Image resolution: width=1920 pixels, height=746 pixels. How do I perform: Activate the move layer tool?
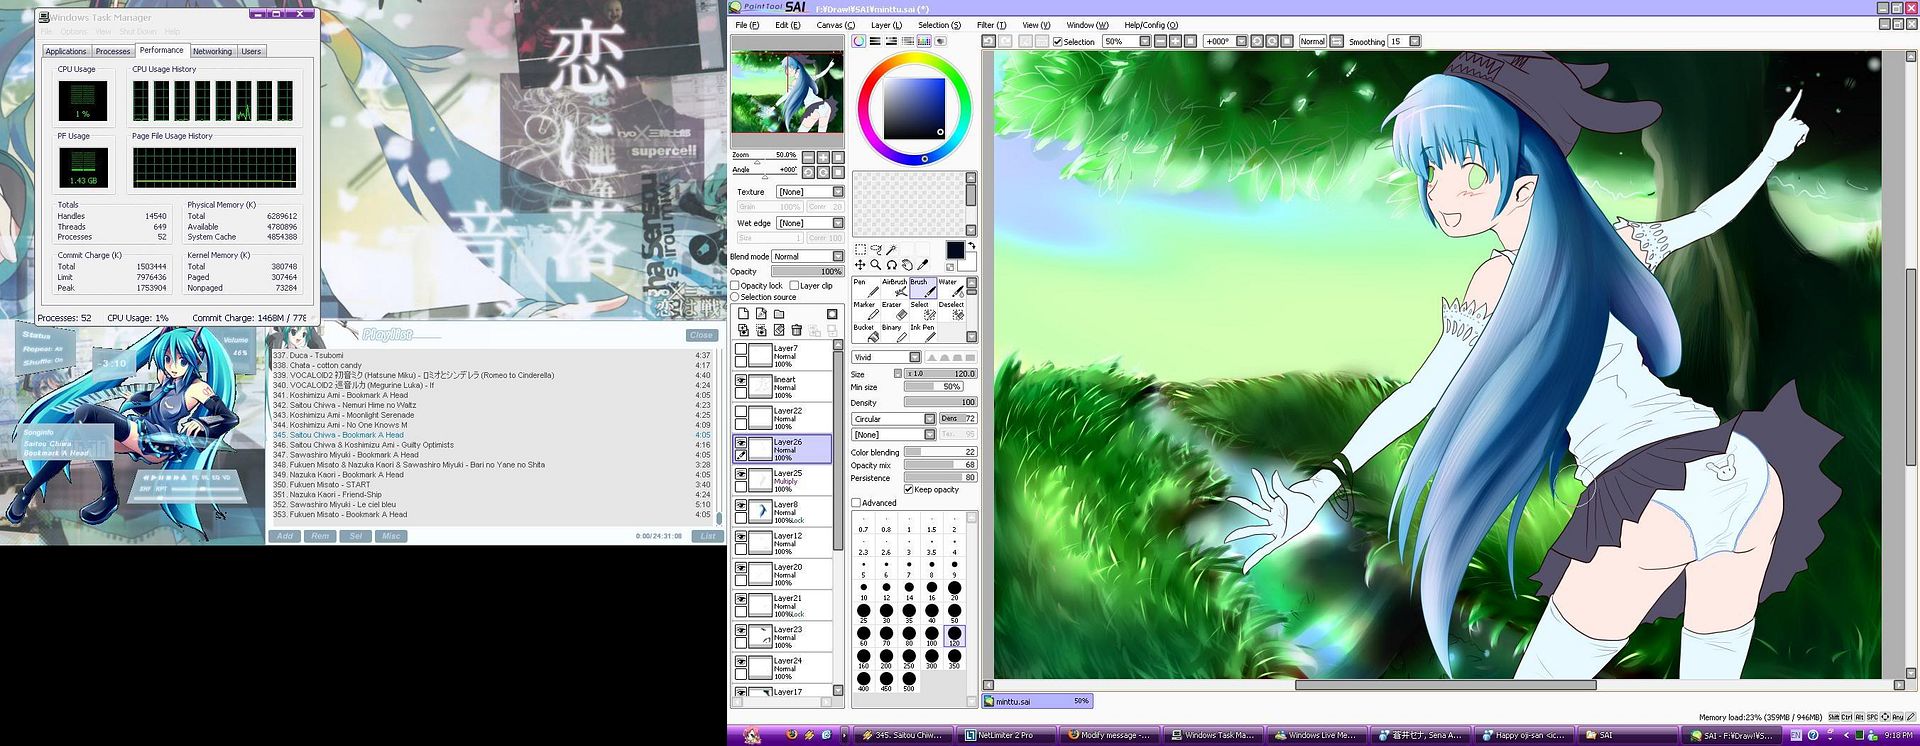click(860, 265)
